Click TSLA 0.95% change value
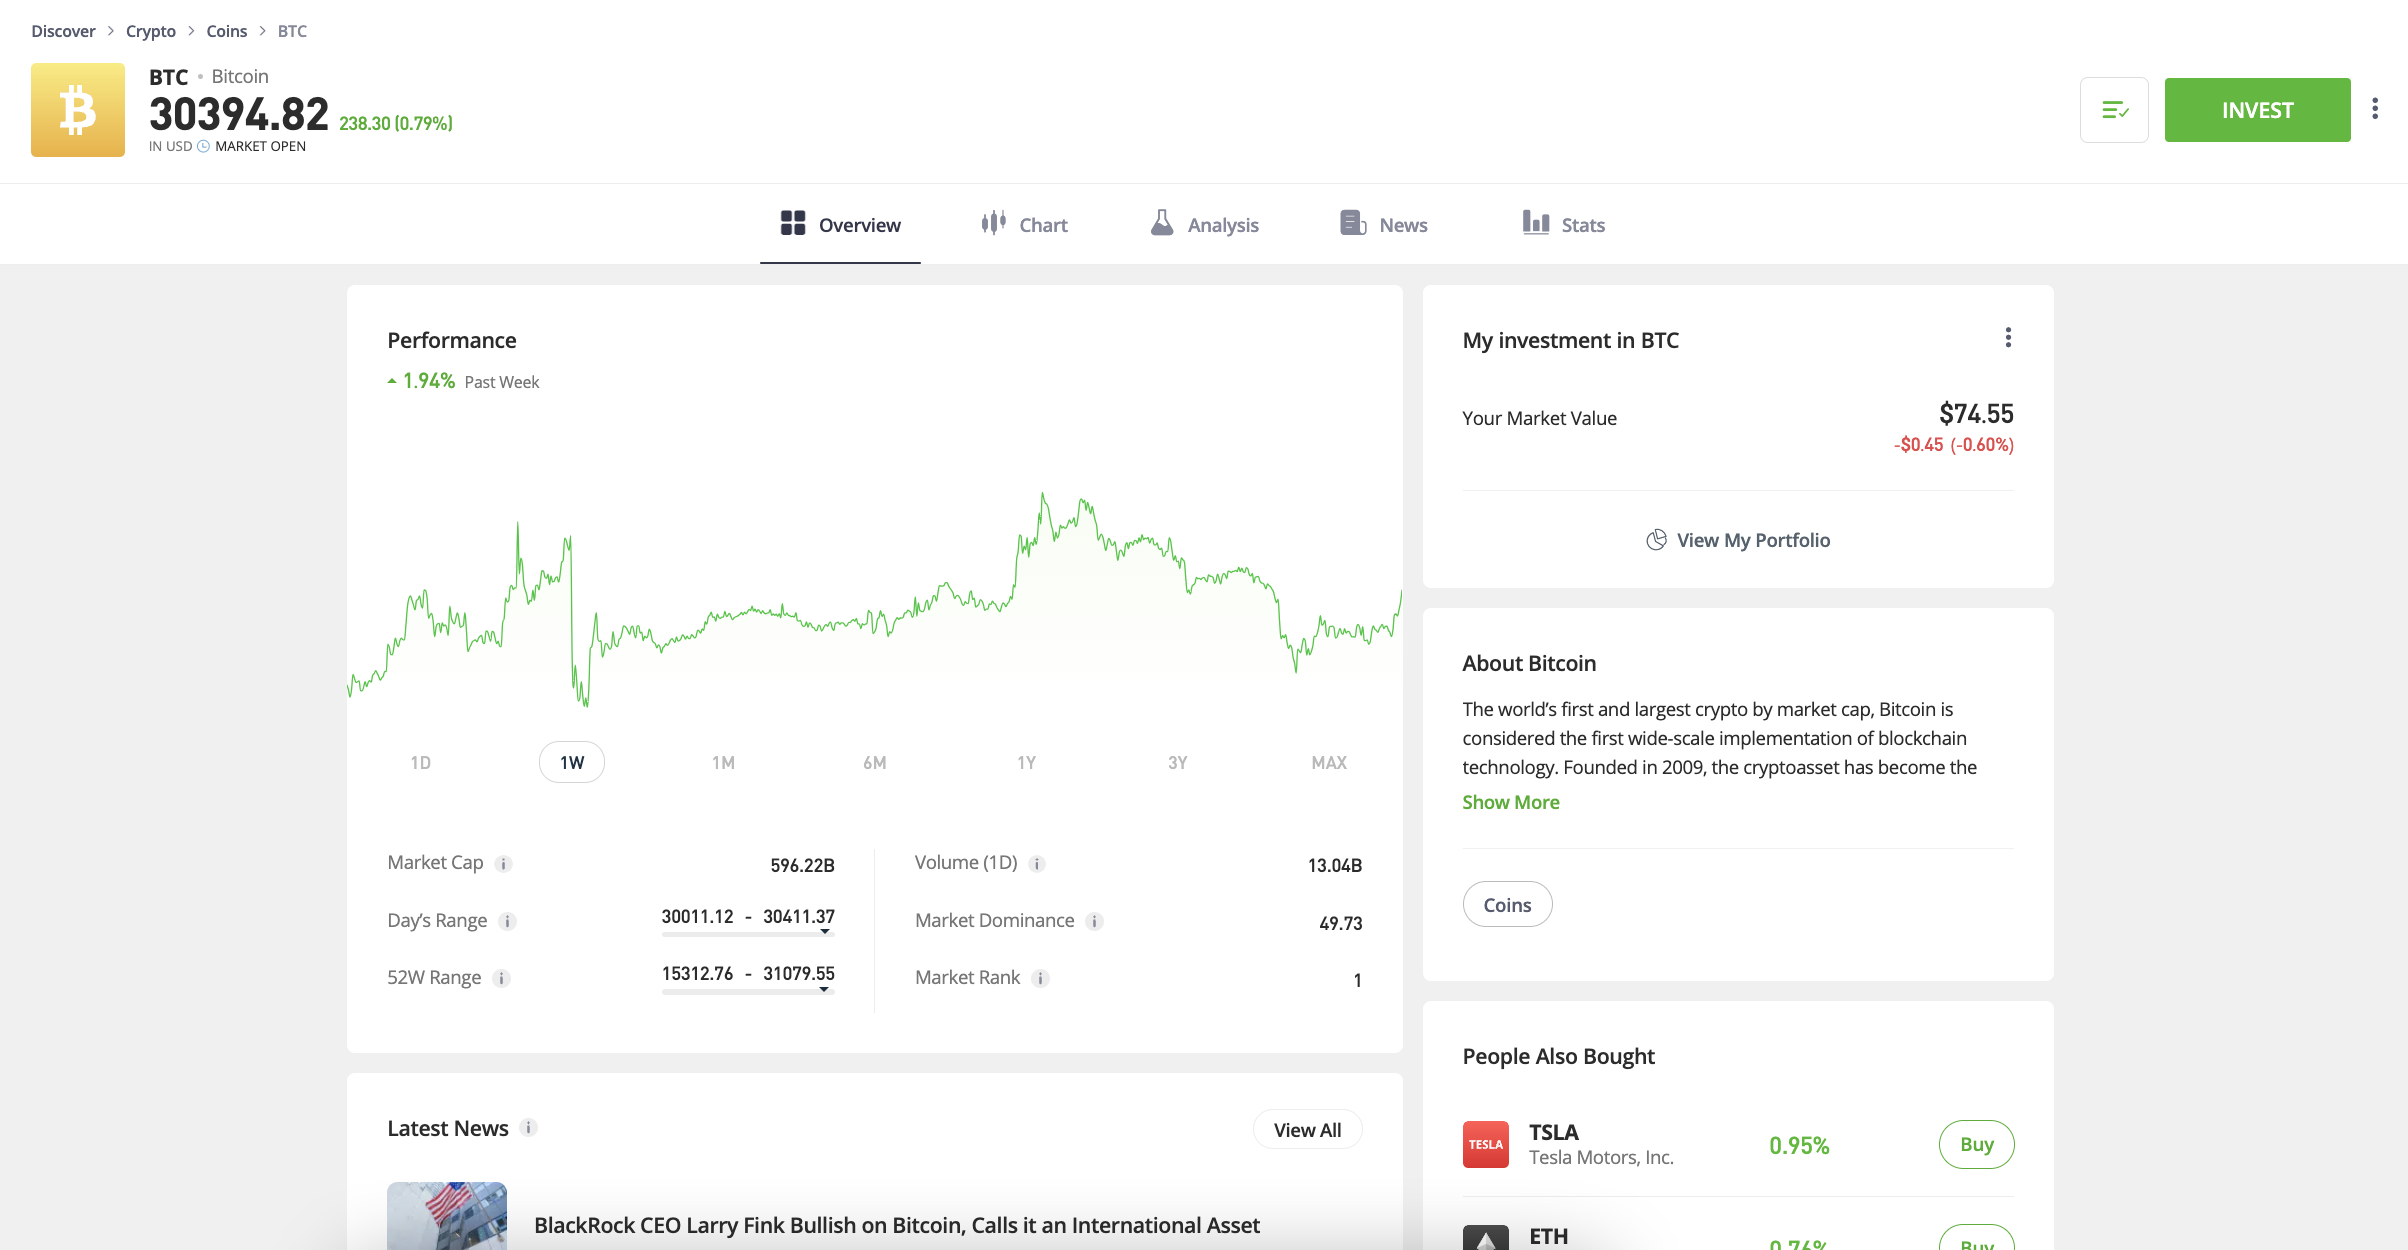Image resolution: width=2408 pixels, height=1250 pixels. (1799, 1146)
